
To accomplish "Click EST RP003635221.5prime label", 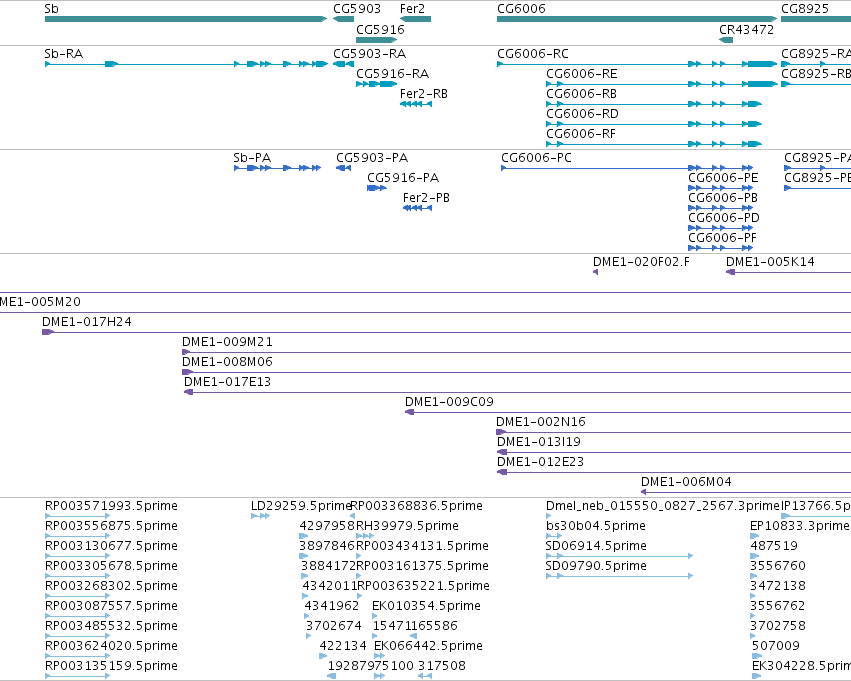I will (x=423, y=587).
